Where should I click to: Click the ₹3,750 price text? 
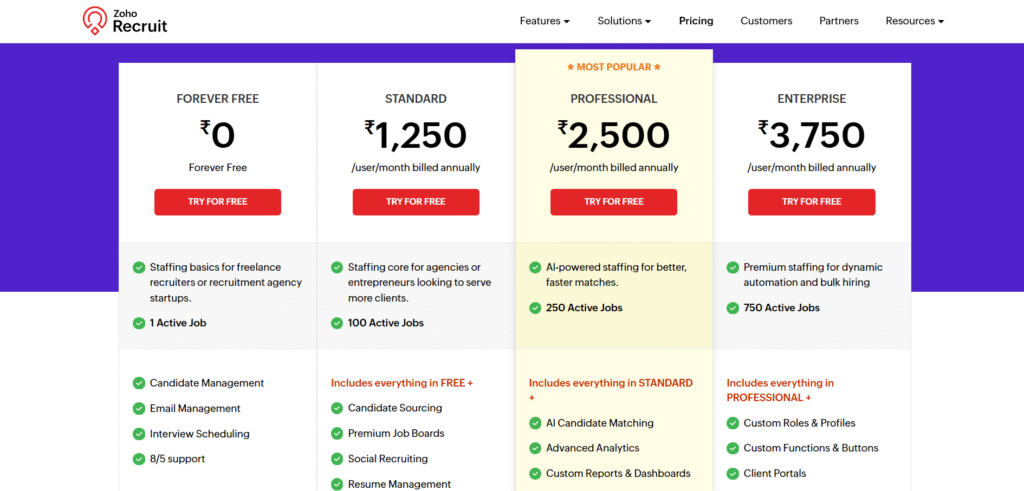tap(812, 135)
